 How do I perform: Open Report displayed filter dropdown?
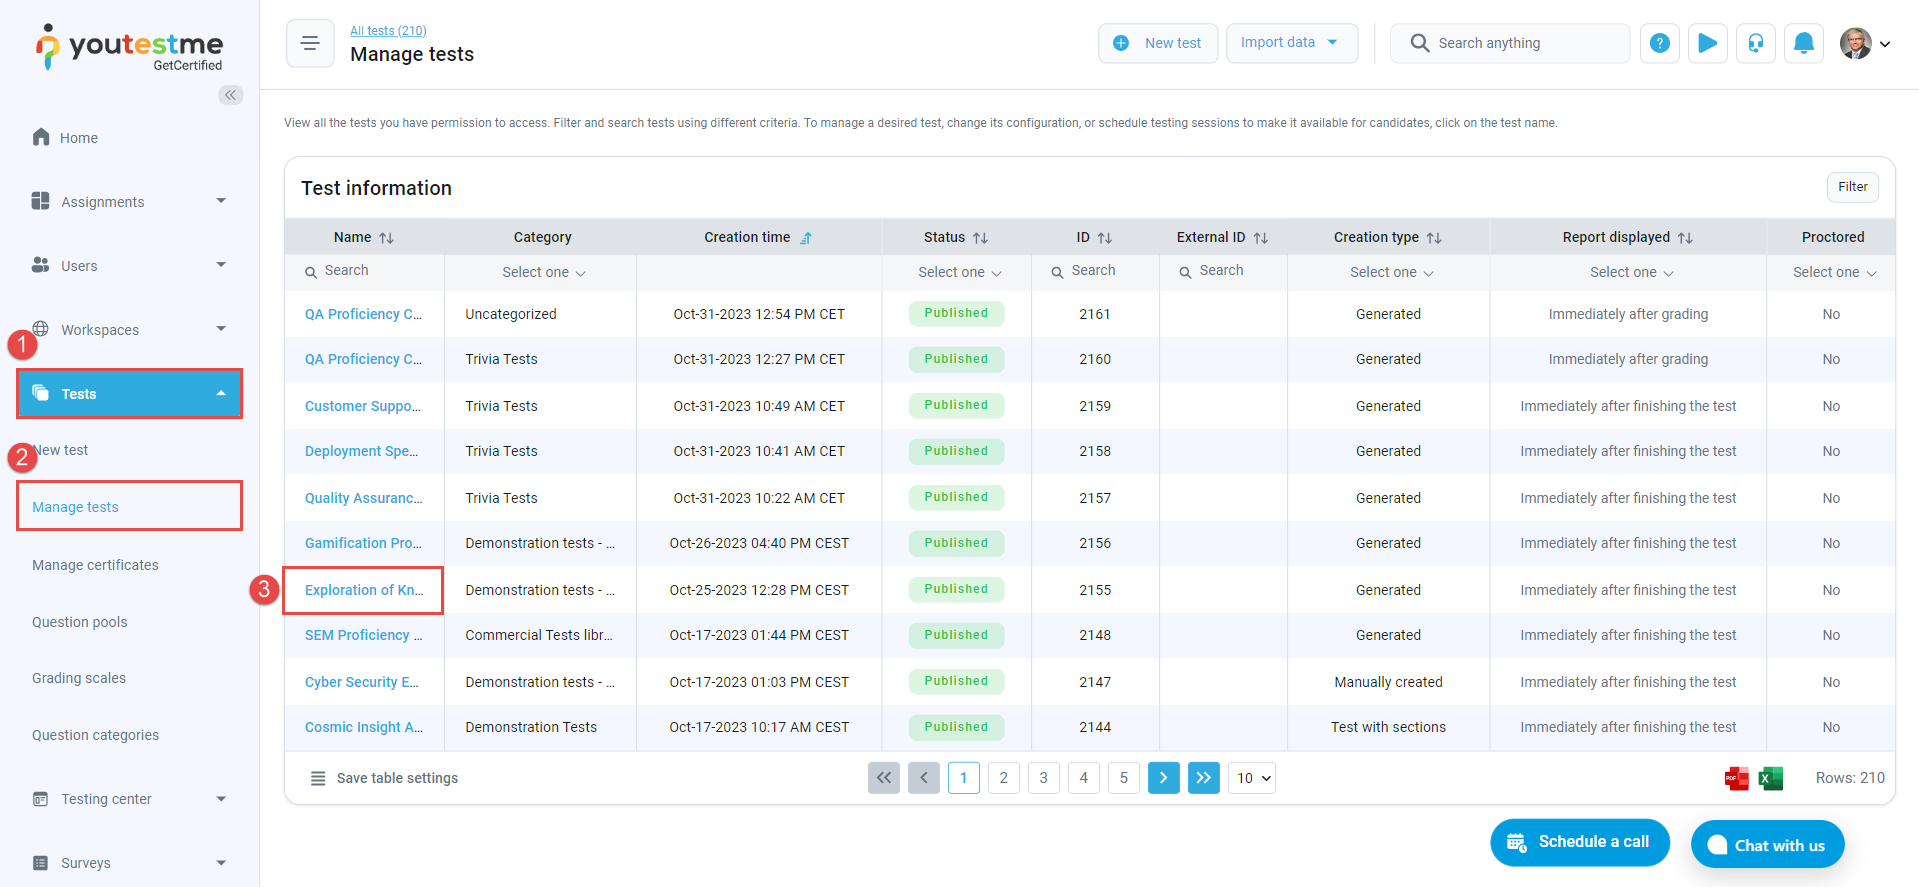point(1631,272)
